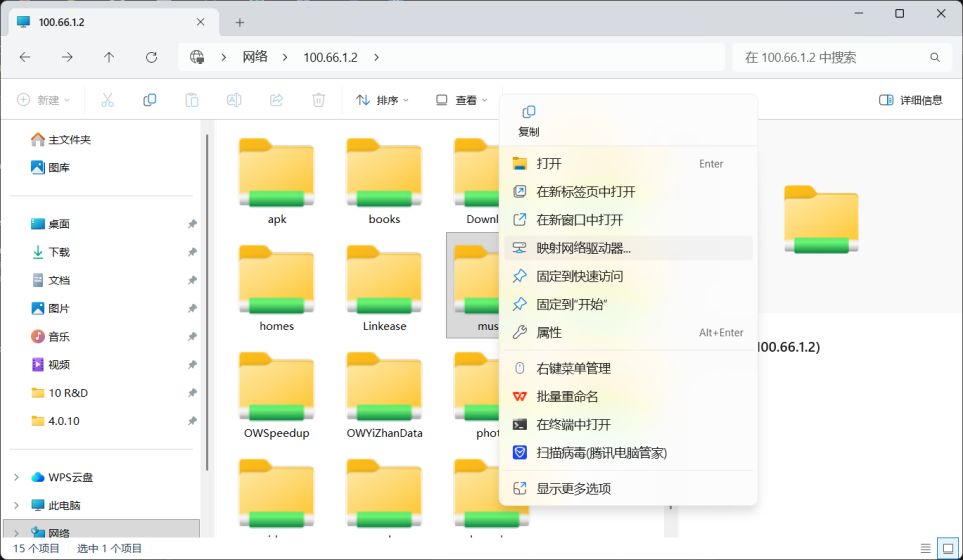Viewport: 963px width, 560px height.
Task: Switch to details list view in status bar
Action: point(925,548)
